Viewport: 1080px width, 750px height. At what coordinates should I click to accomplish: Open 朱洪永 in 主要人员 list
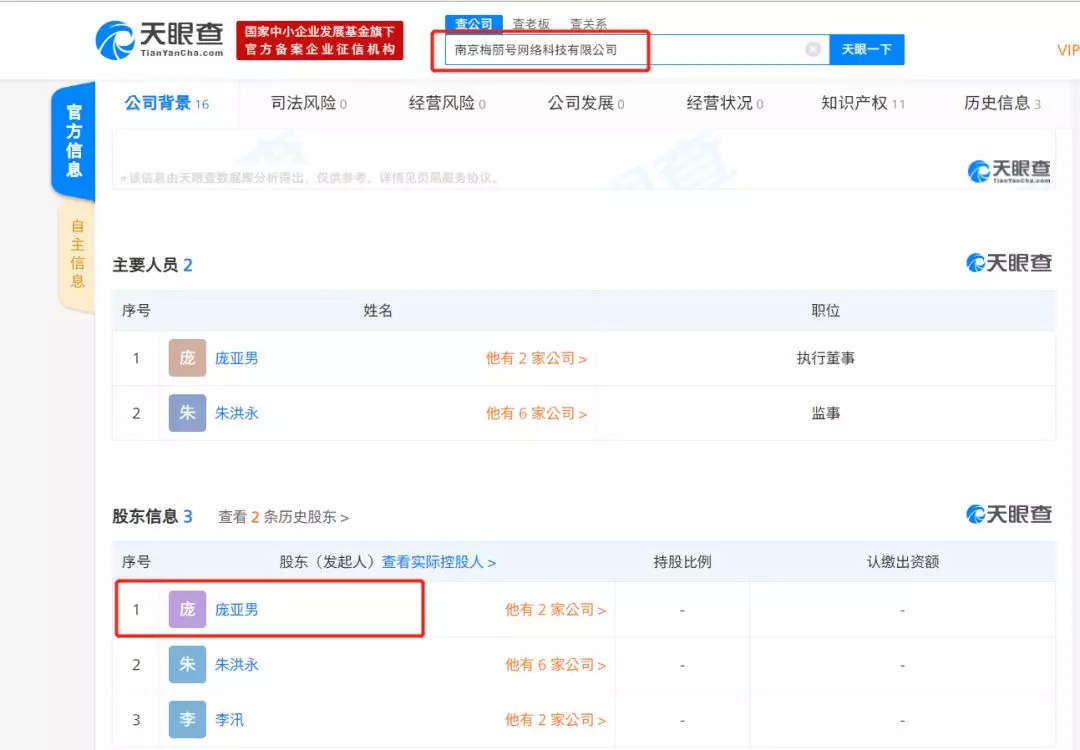coord(236,413)
